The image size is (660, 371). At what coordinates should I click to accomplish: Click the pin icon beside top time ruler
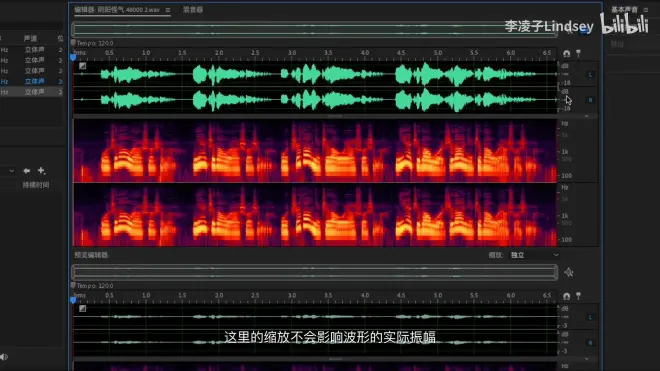tap(578, 53)
